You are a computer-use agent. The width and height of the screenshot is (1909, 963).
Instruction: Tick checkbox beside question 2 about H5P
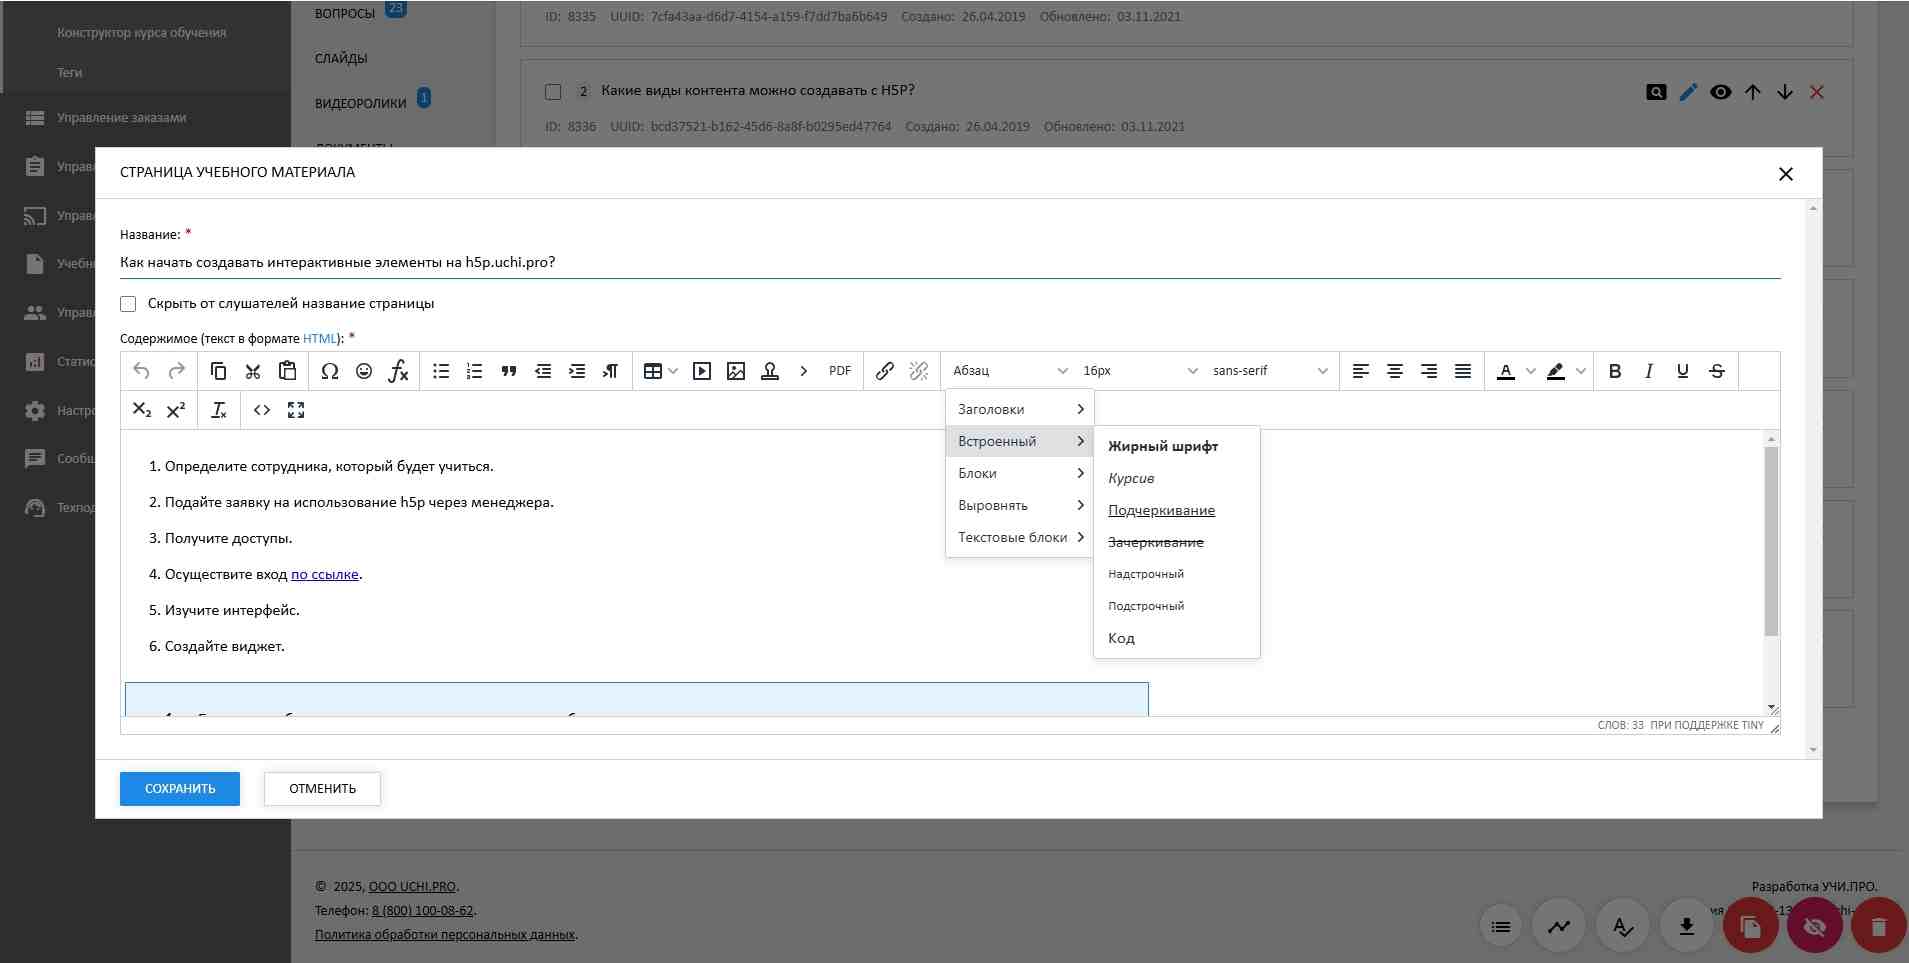(x=553, y=92)
